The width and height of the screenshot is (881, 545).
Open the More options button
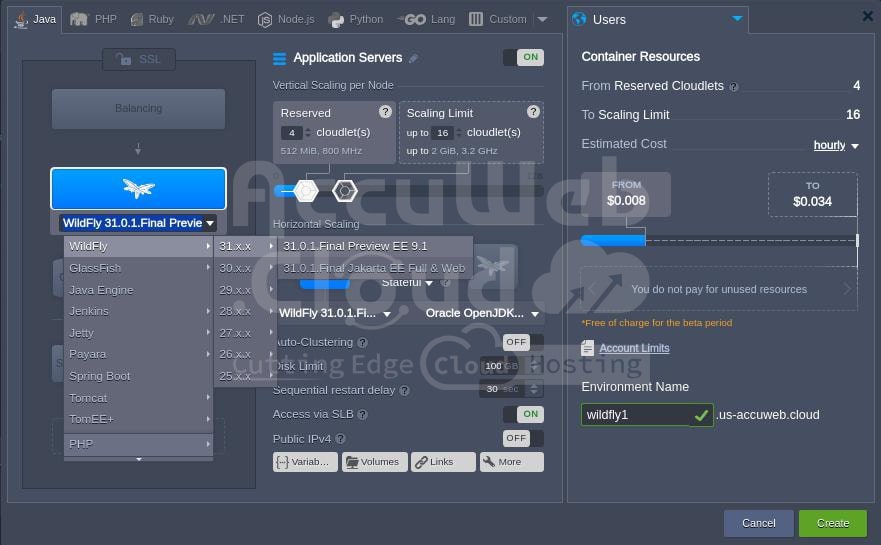coord(512,462)
